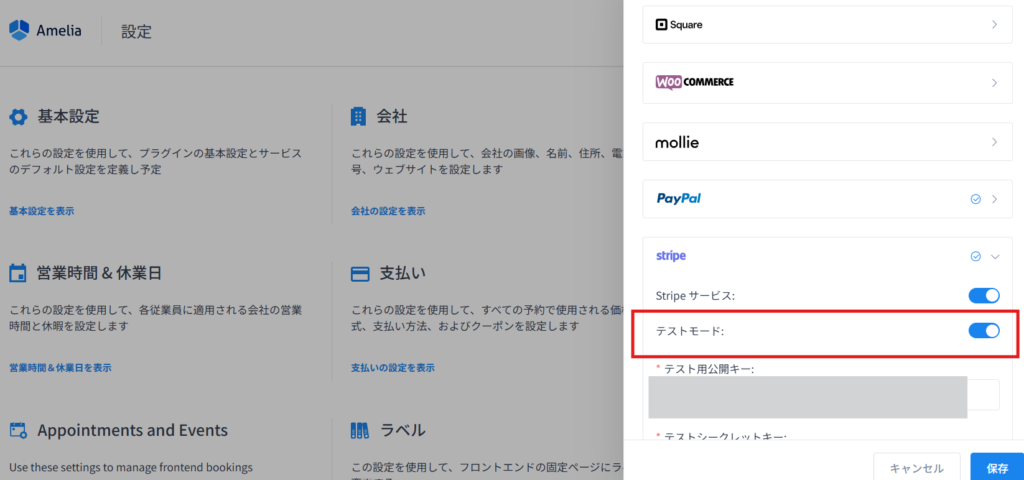
Task: Click the キャンセル button
Action: 917,467
